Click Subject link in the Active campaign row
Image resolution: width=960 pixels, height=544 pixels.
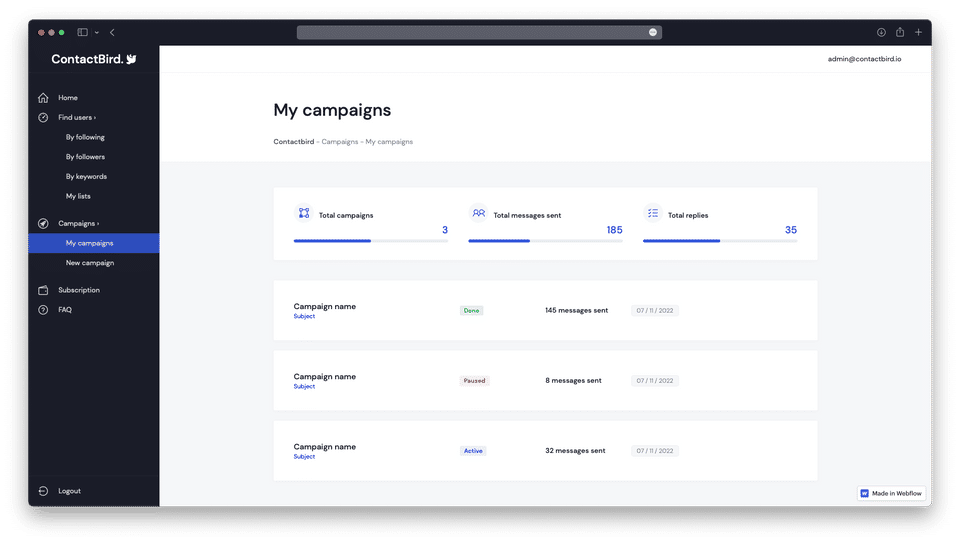pos(304,456)
